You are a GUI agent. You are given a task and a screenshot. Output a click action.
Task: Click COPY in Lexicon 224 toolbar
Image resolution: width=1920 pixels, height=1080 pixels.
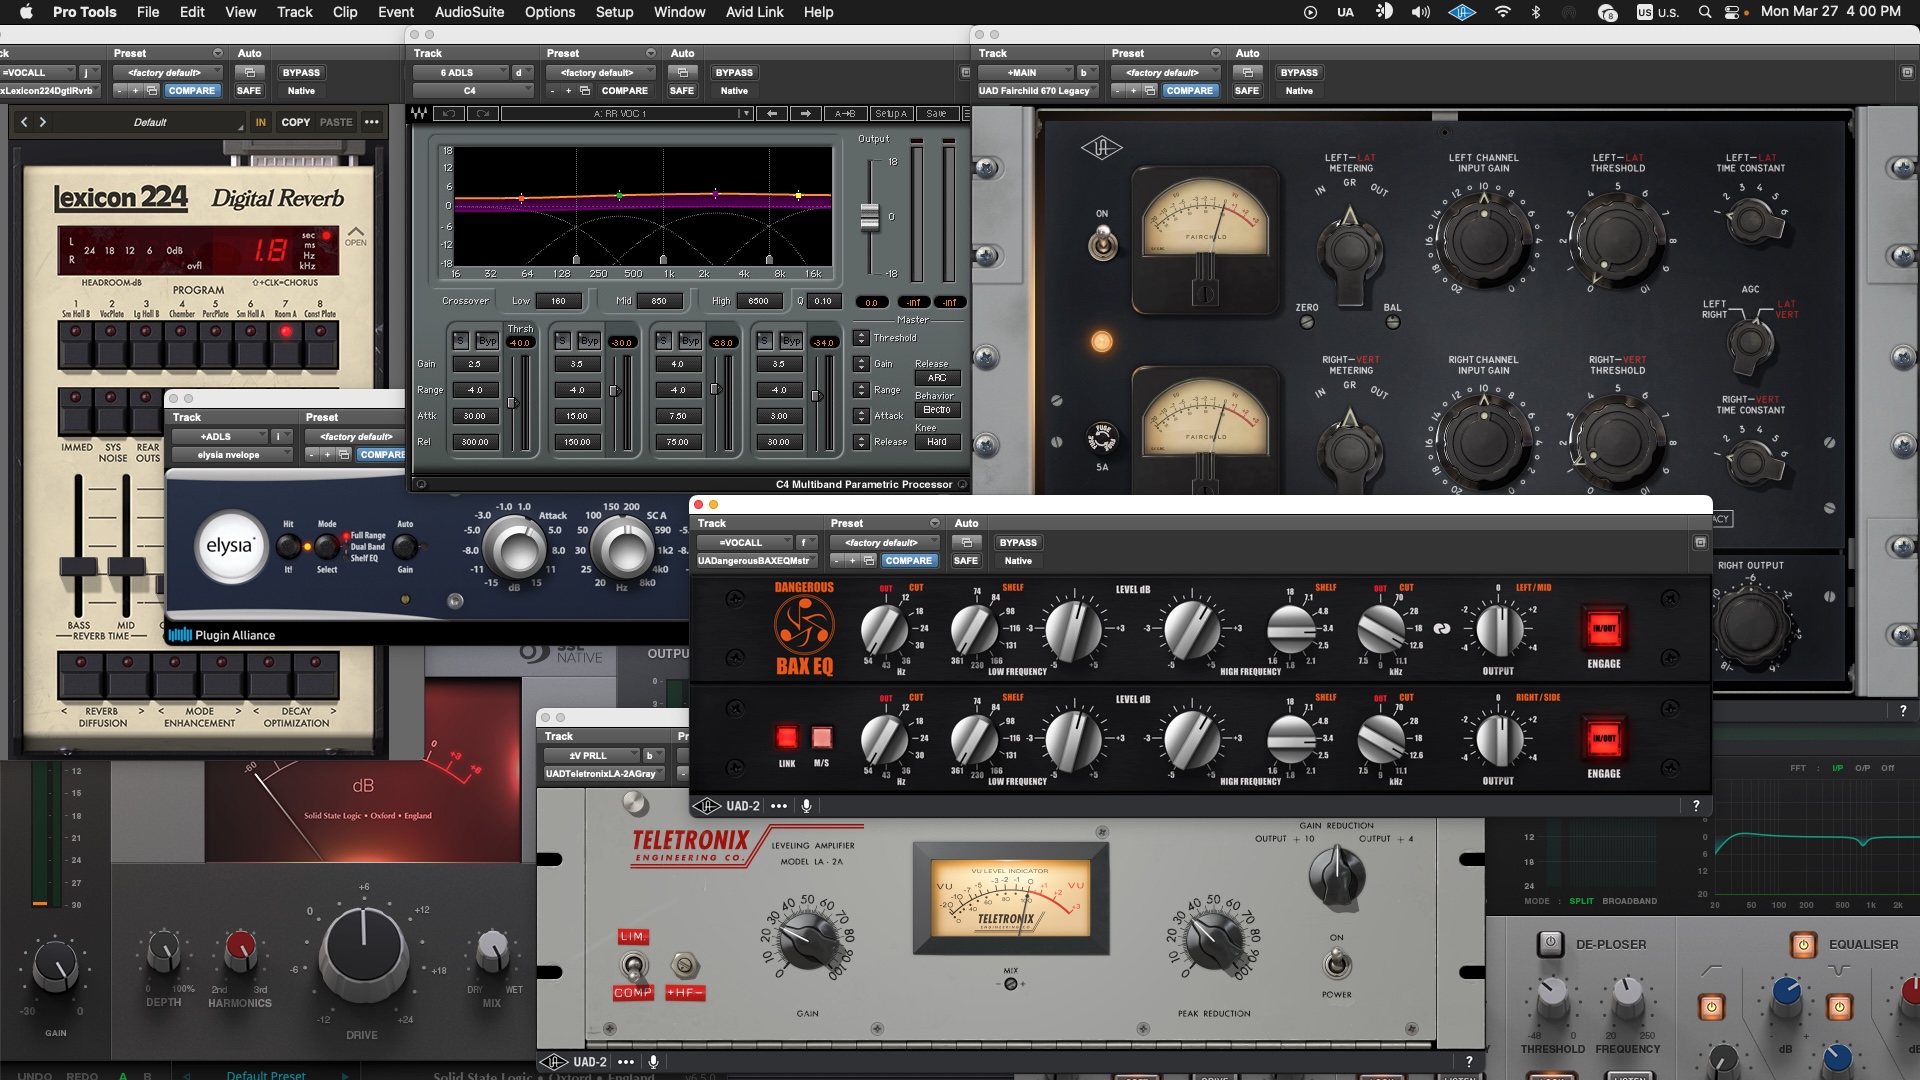pos(296,122)
